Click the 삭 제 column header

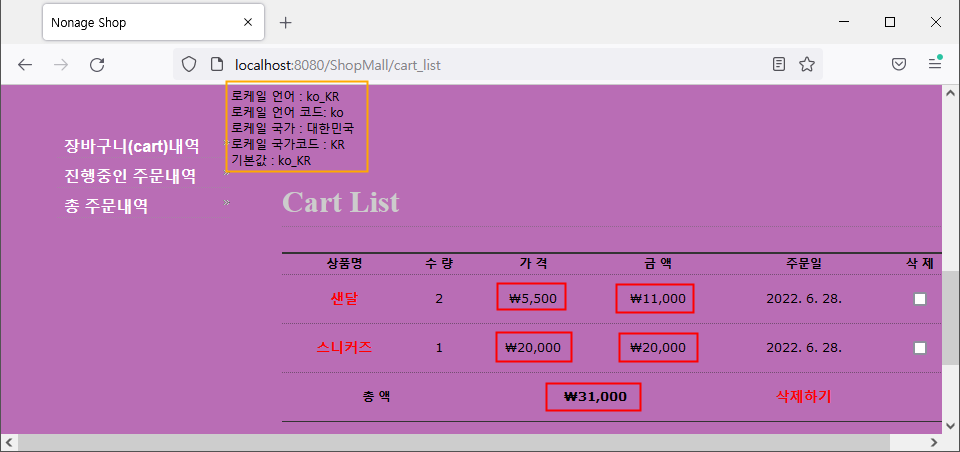tap(920, 264)
